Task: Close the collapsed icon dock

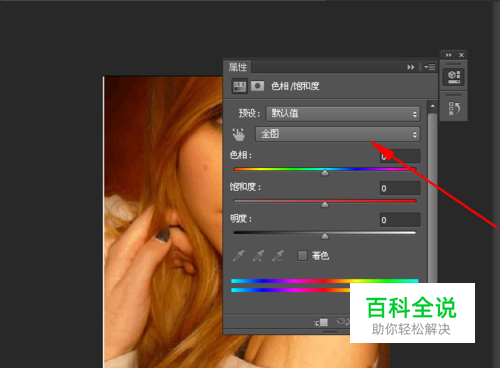Action: tap(461, 55)
